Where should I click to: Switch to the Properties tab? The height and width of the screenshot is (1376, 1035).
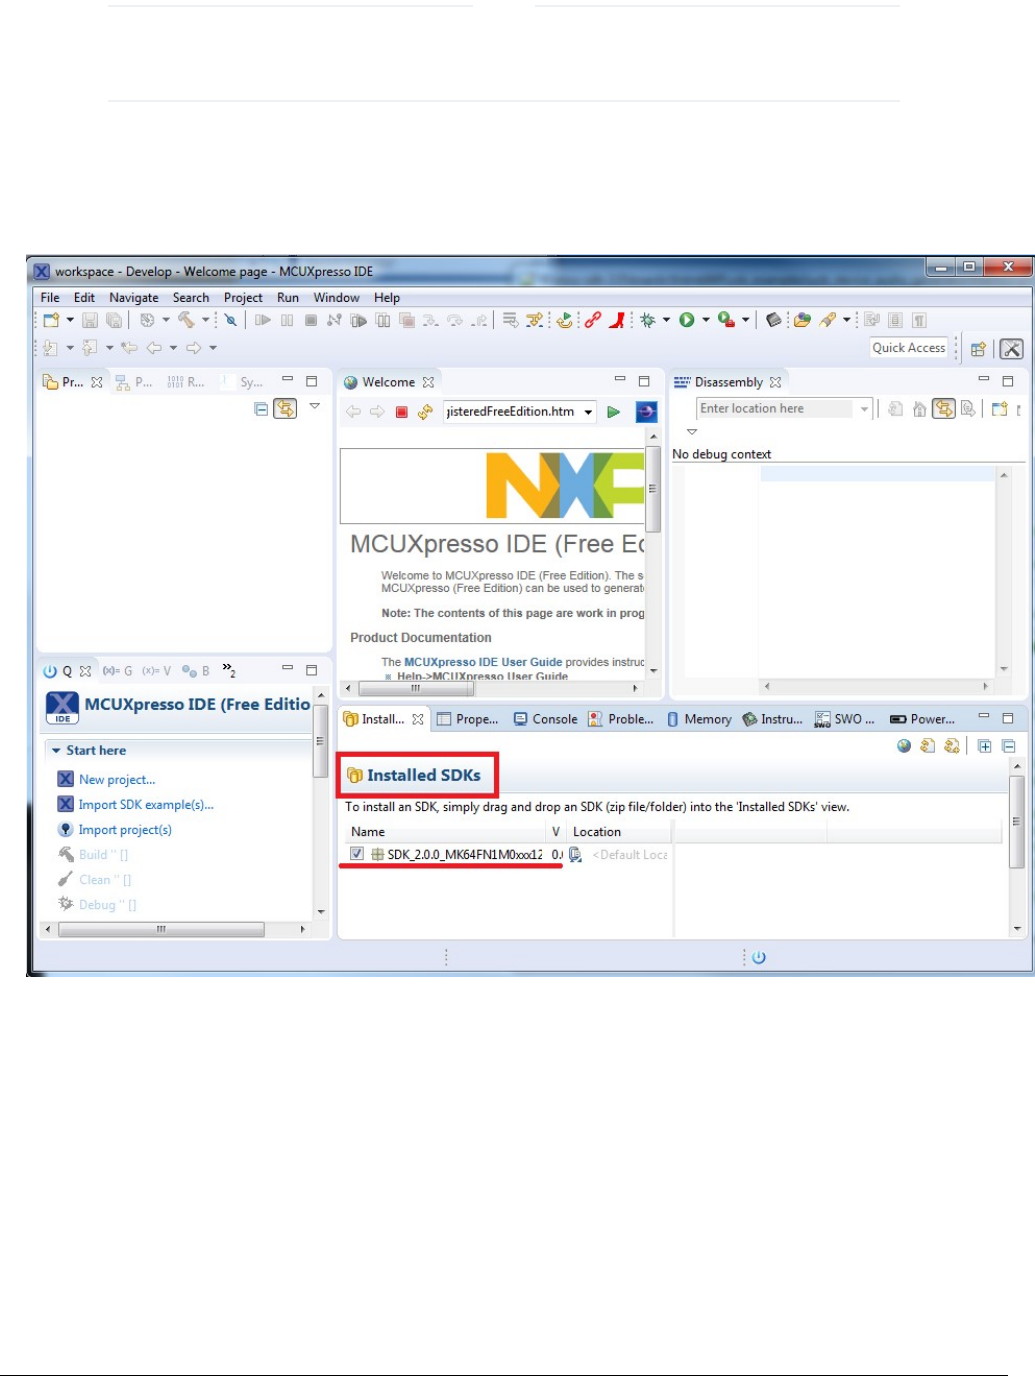point(468,719)
